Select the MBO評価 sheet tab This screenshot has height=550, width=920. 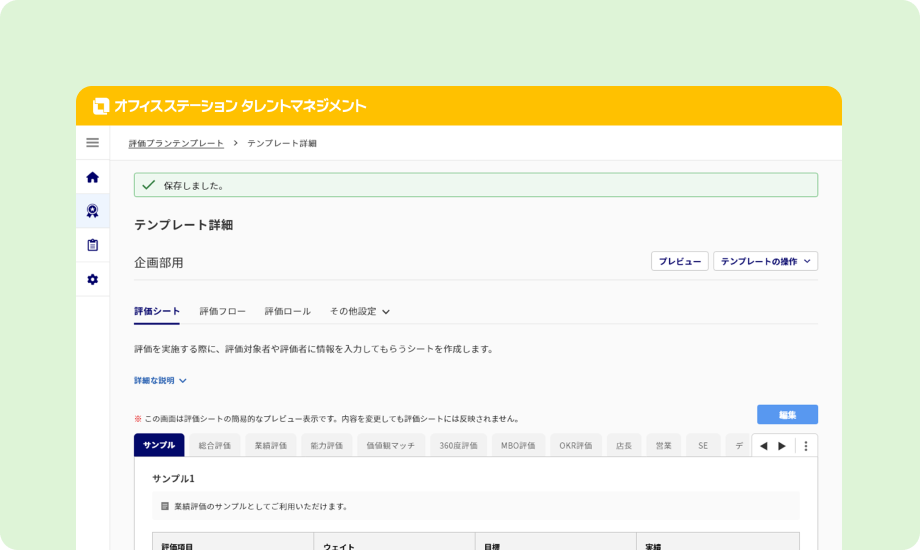click(518, 446)
